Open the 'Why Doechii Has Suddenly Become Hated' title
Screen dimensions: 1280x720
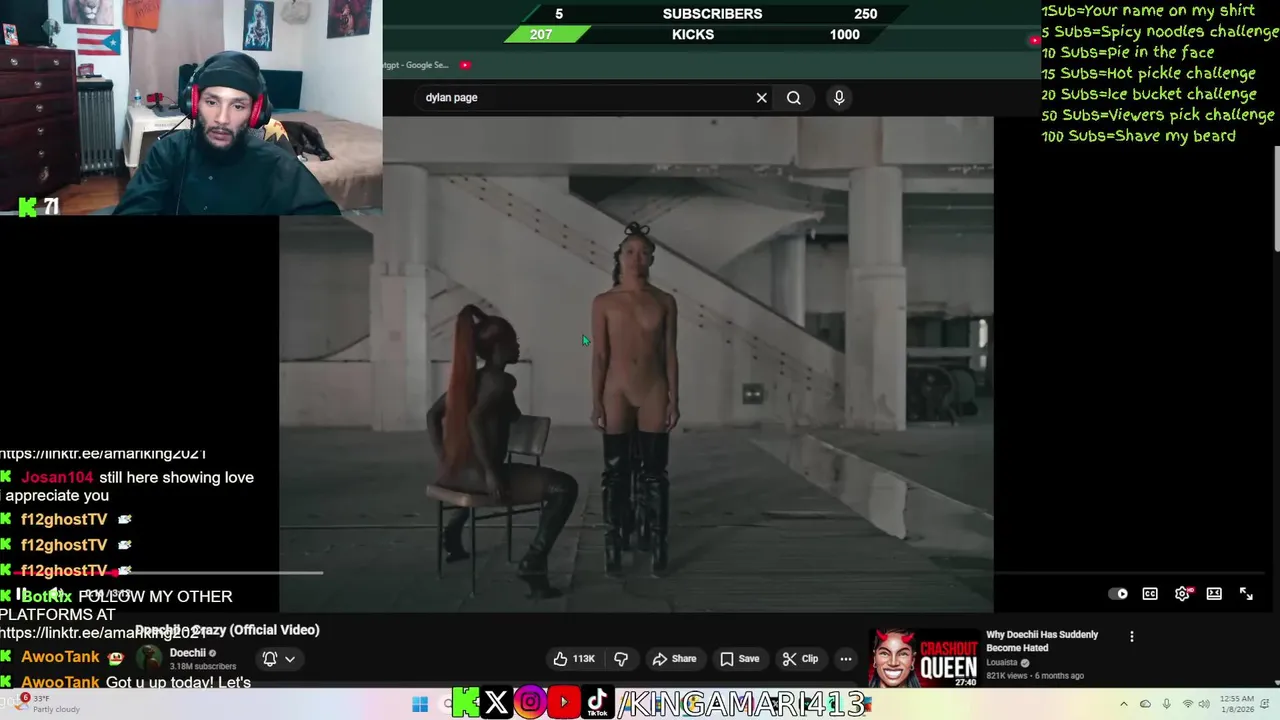[x=1042, y=641]
